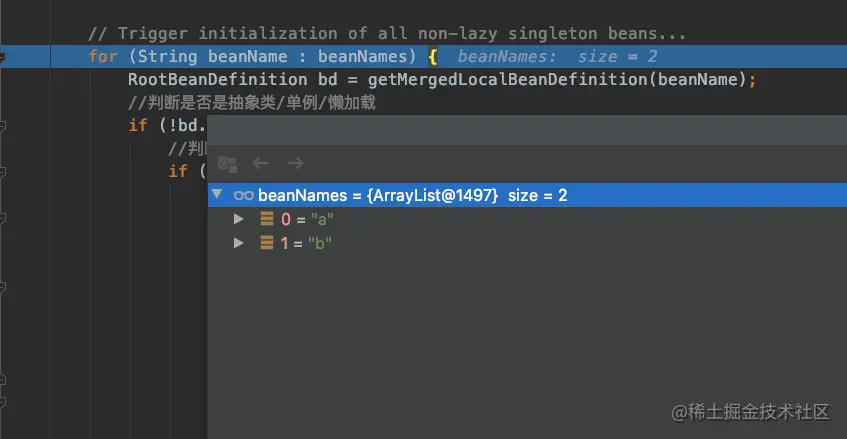Click the Trigger initialization comment line

click(387, 33)
